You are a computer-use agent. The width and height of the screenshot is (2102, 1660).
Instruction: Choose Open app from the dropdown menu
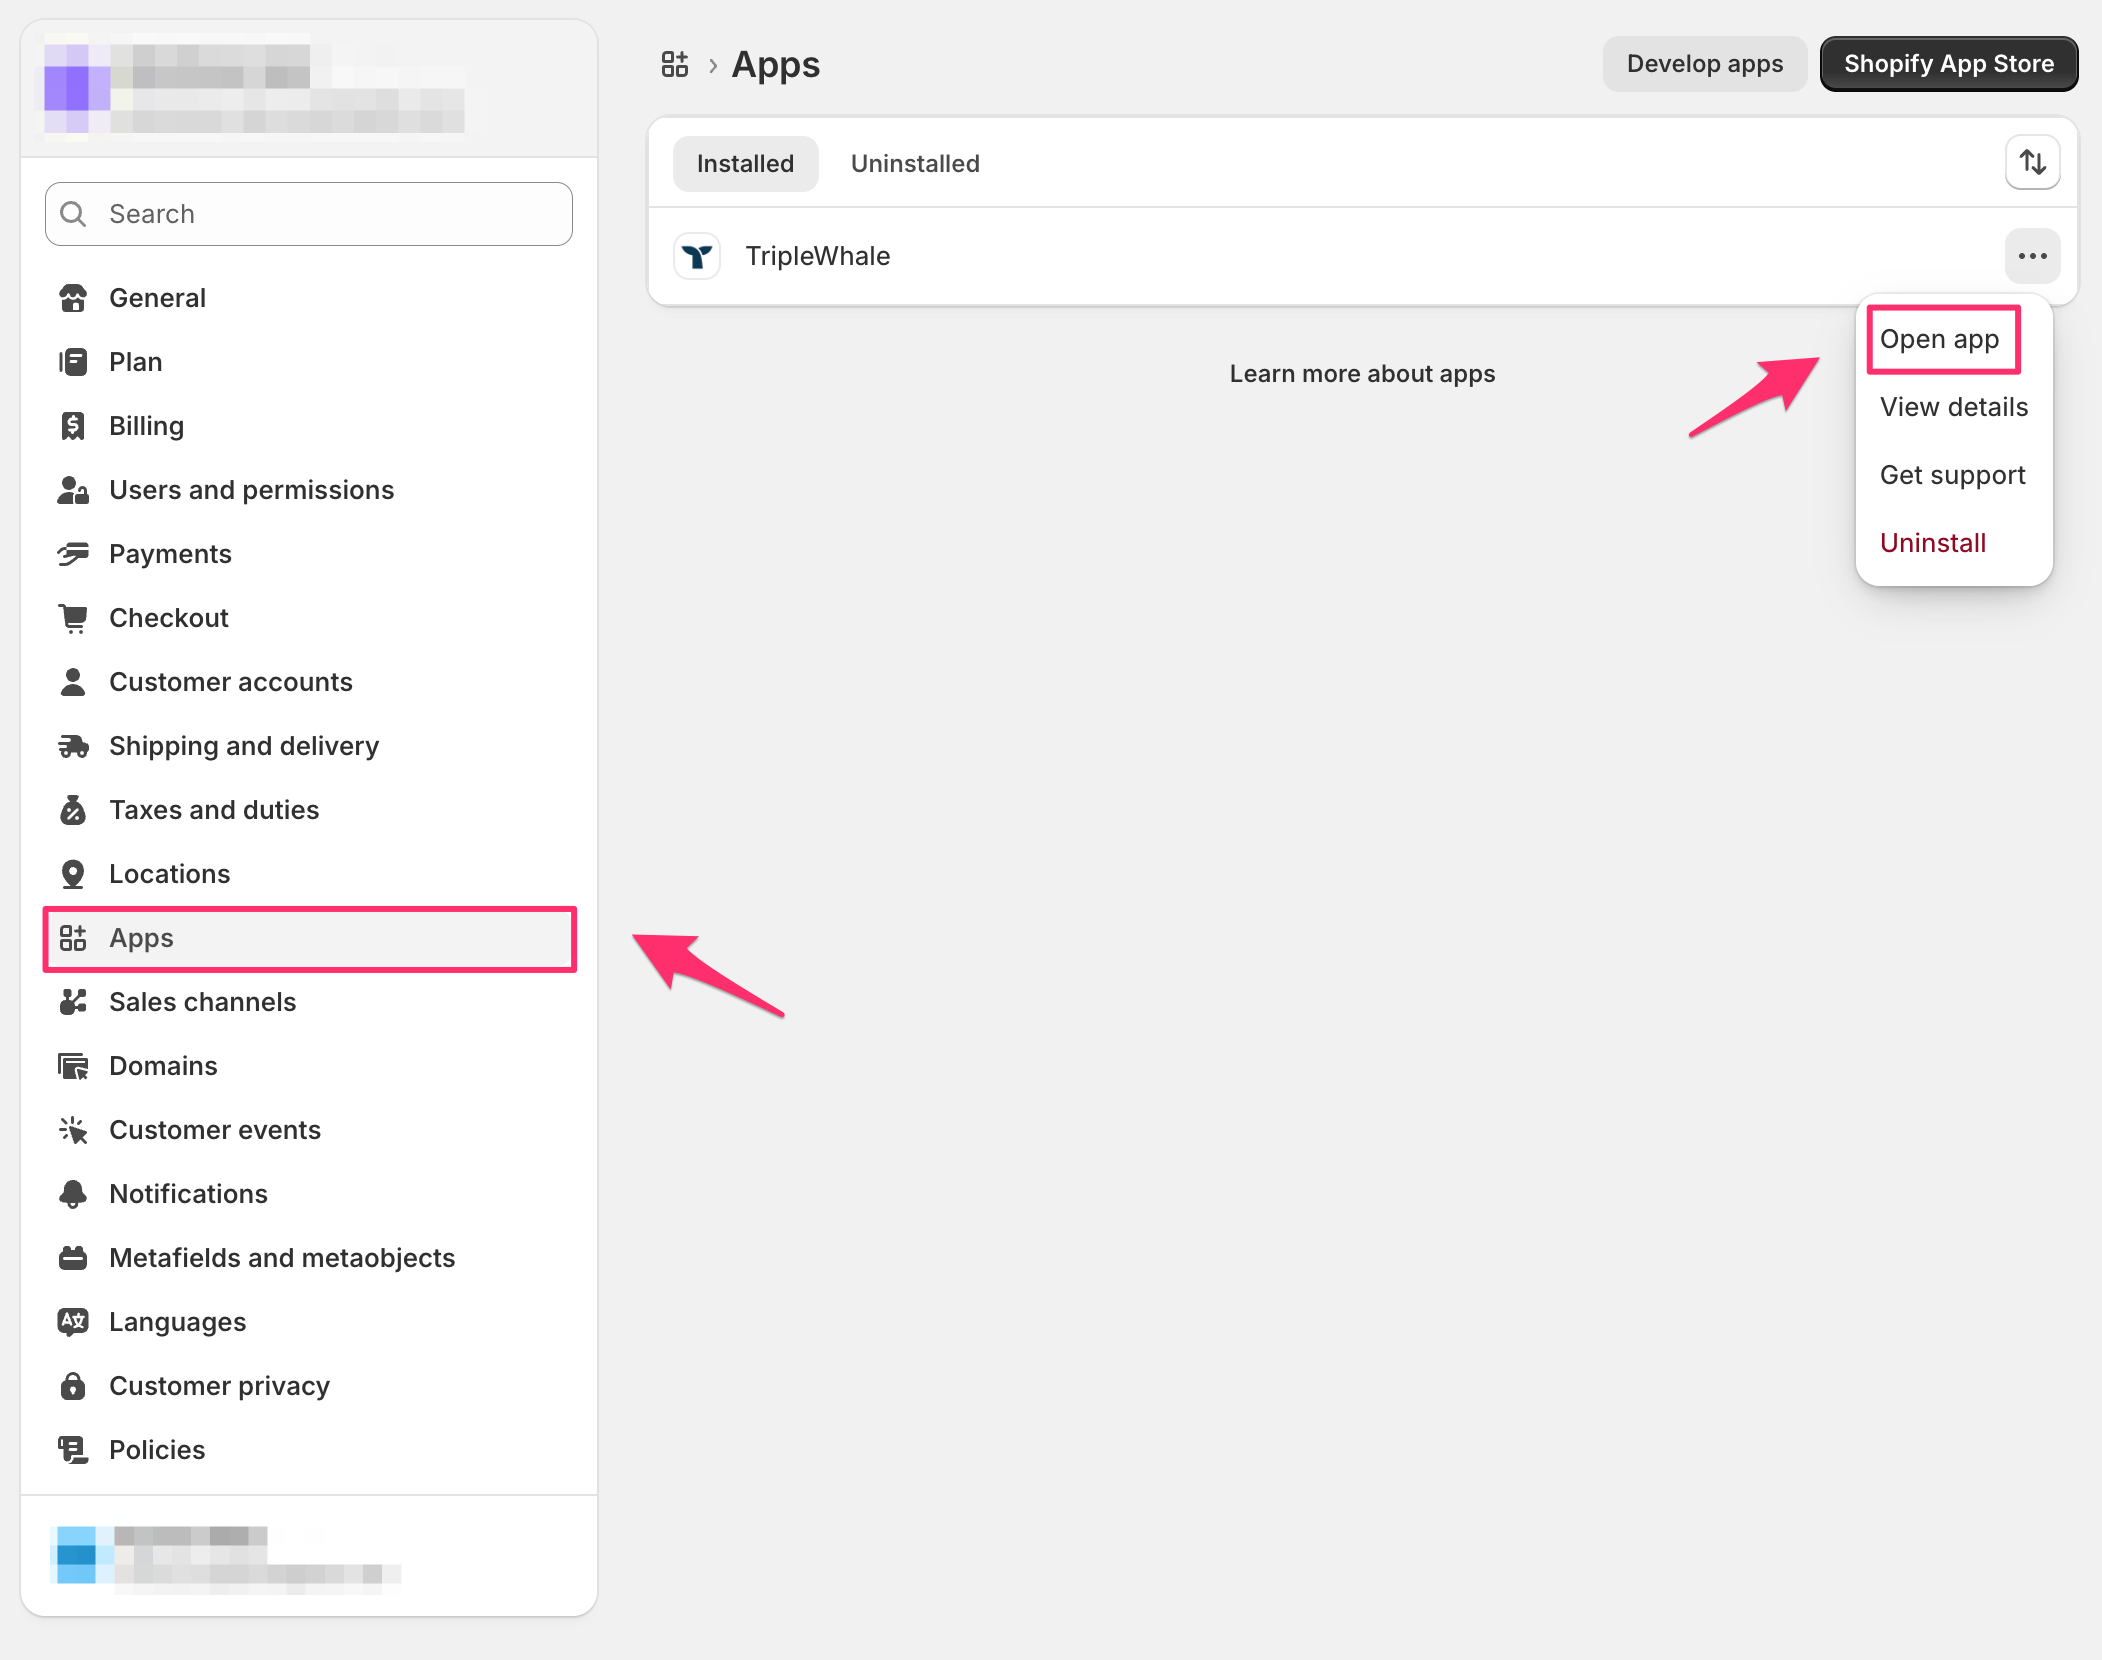1939,339
